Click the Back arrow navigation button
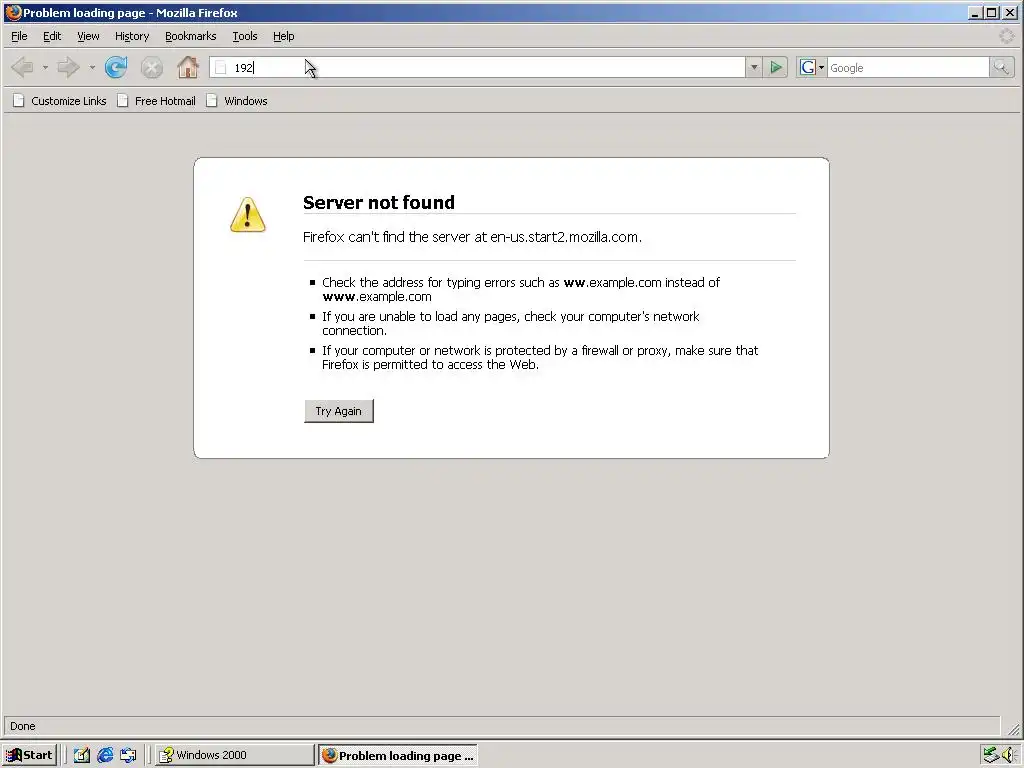The height and width of the screenshot is (768, 1024). click(x=23, y=67)
